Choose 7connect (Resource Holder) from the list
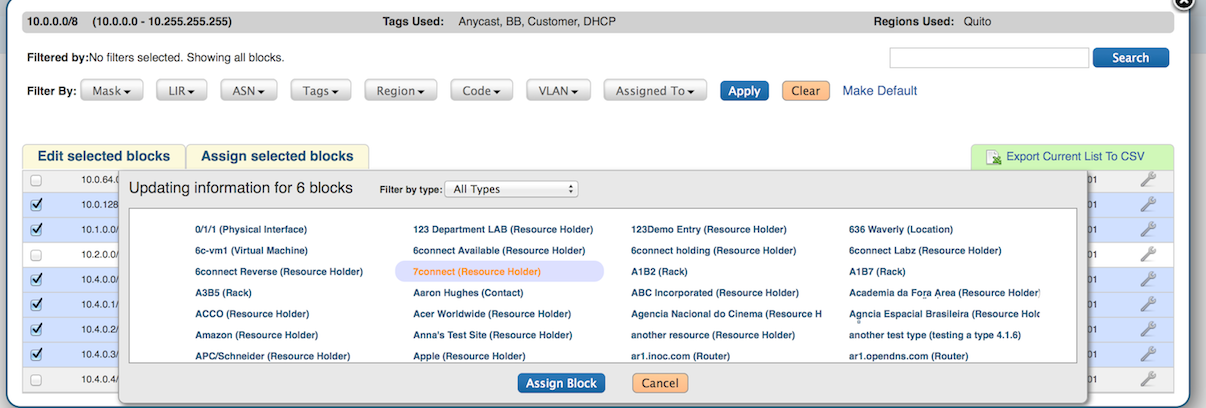The height and width of the screenshot is (408, 1206). point(477,271)
